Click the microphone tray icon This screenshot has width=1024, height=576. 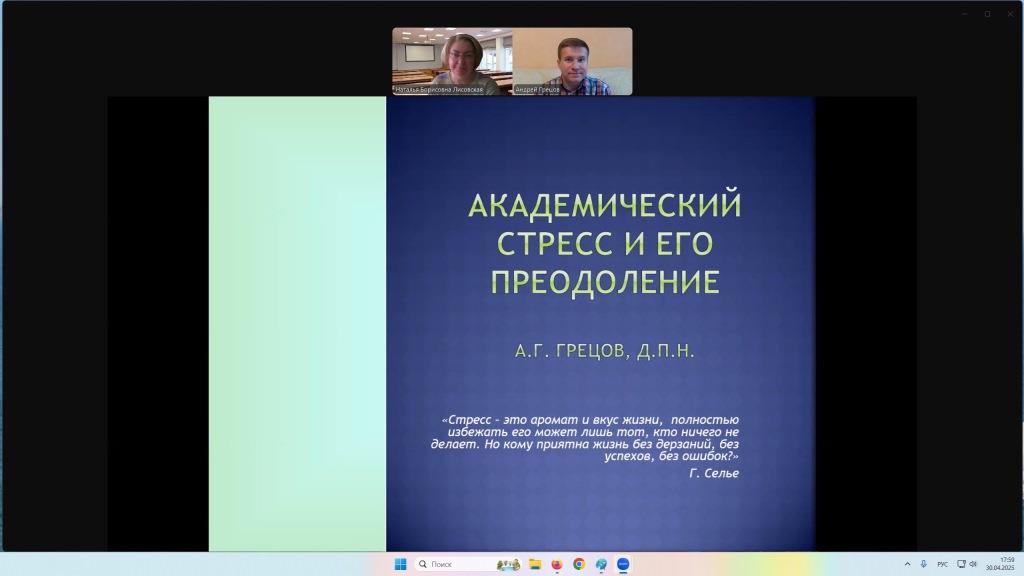click(x=923, y=564)
